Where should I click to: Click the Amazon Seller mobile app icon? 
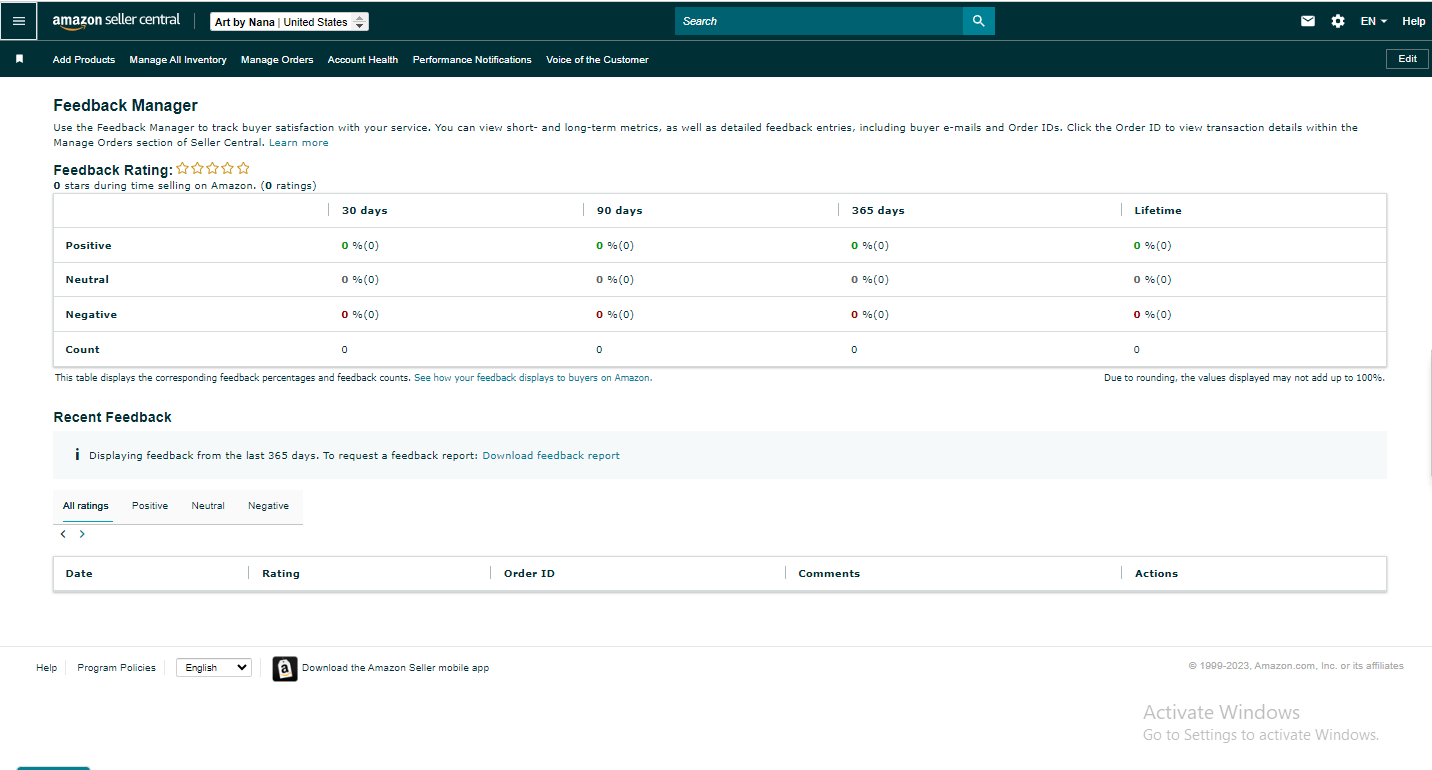[285, 669]
